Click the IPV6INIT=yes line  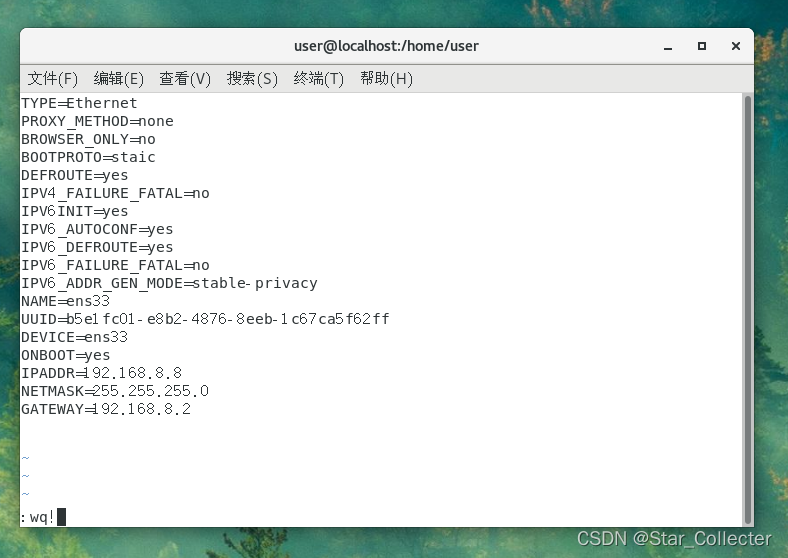coord(74,211)
